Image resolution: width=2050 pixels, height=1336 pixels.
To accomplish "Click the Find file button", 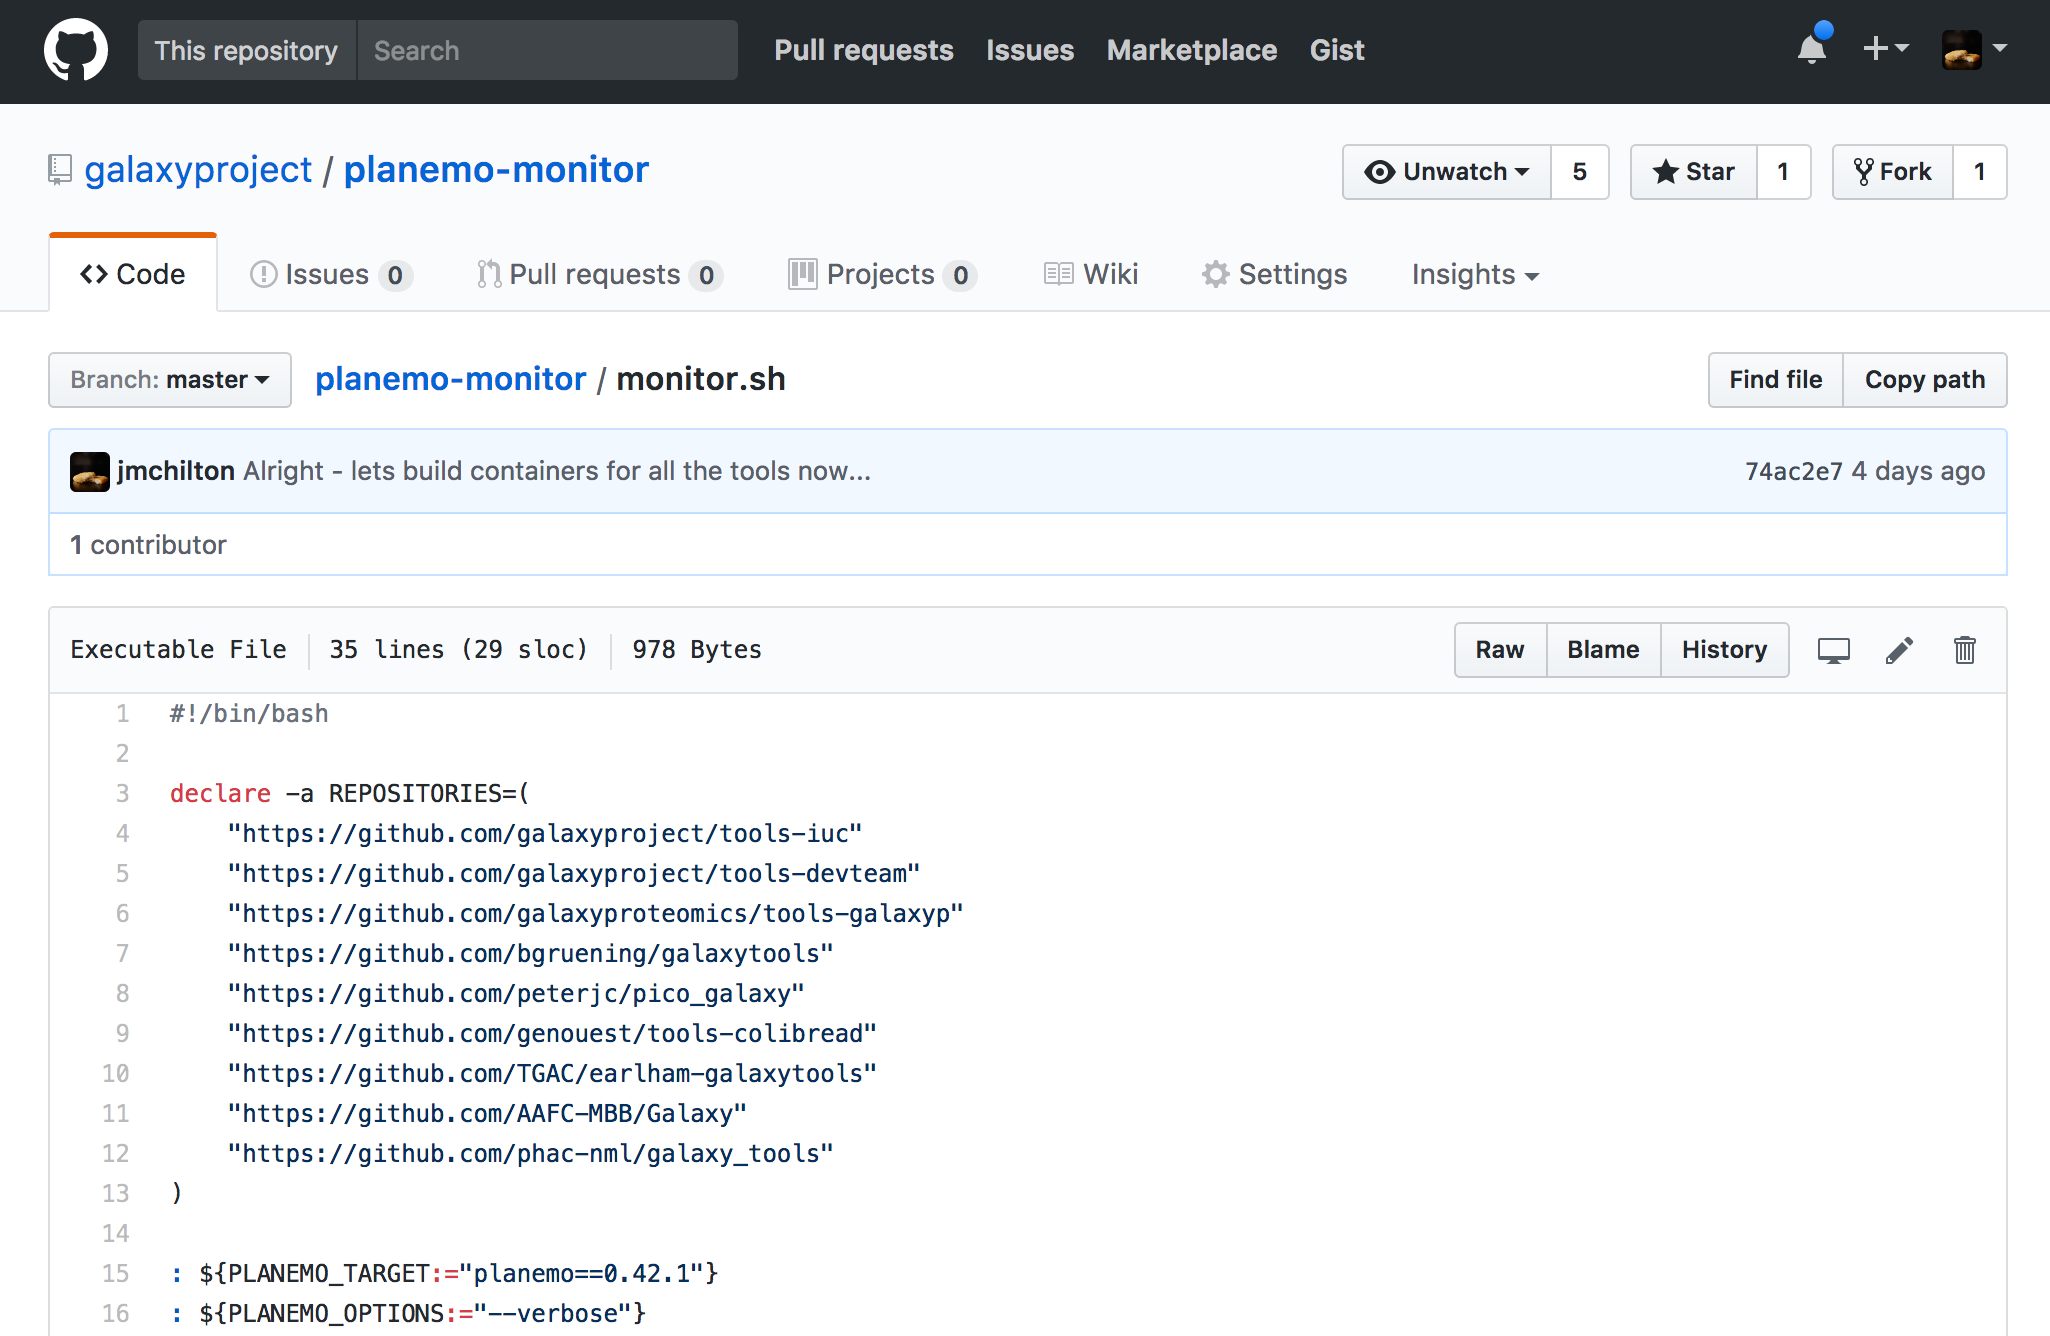I will pyautogui.click(x=1776, y=380).
